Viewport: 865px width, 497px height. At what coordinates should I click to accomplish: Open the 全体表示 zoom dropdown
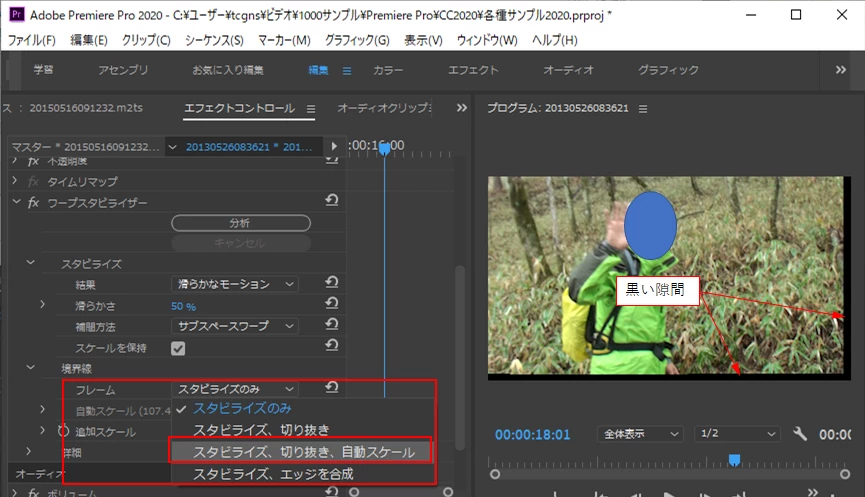tap(640, 434)
